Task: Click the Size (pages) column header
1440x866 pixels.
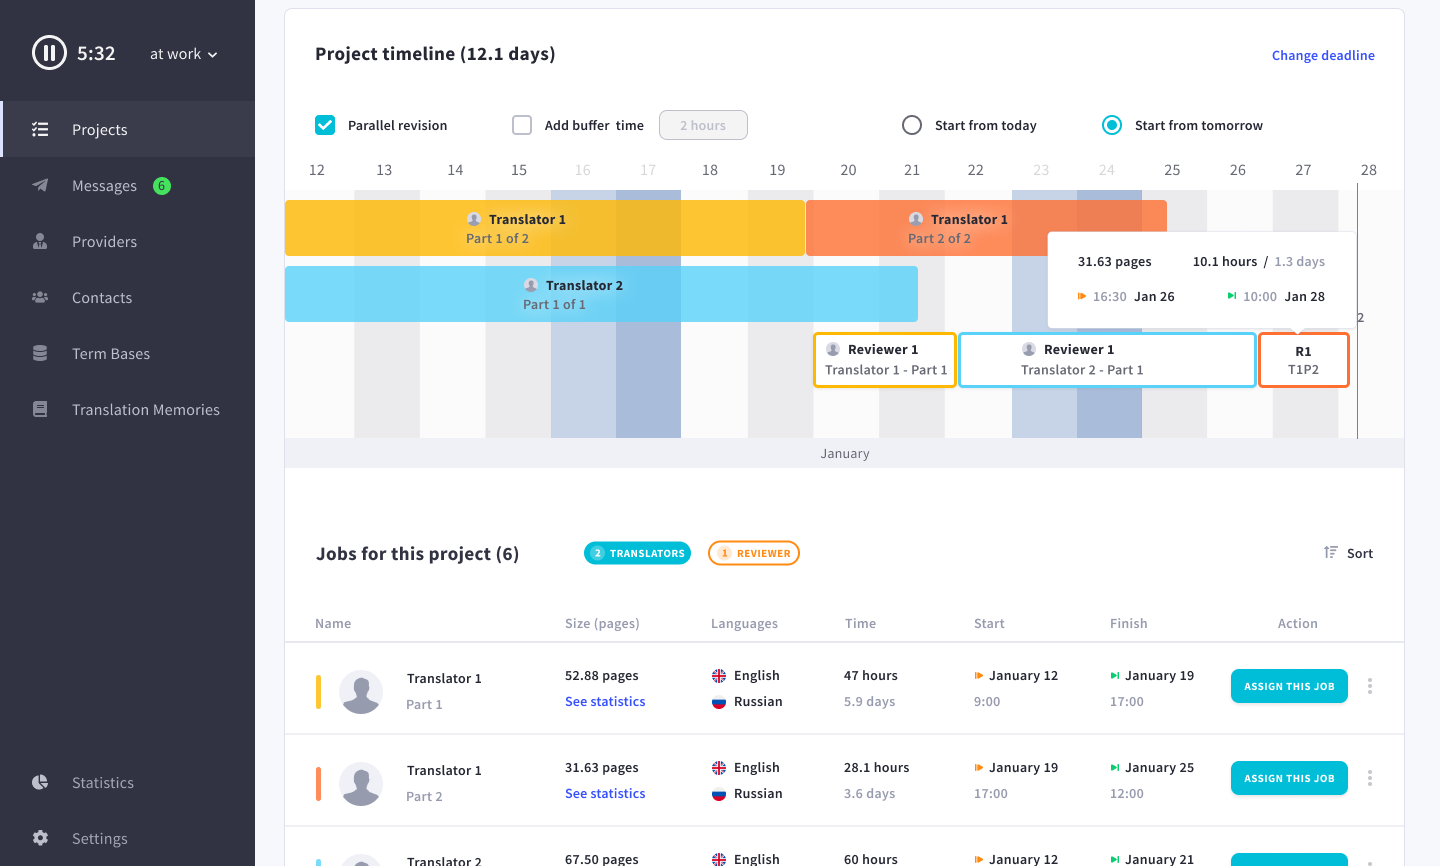Action: tap(602, 623)
